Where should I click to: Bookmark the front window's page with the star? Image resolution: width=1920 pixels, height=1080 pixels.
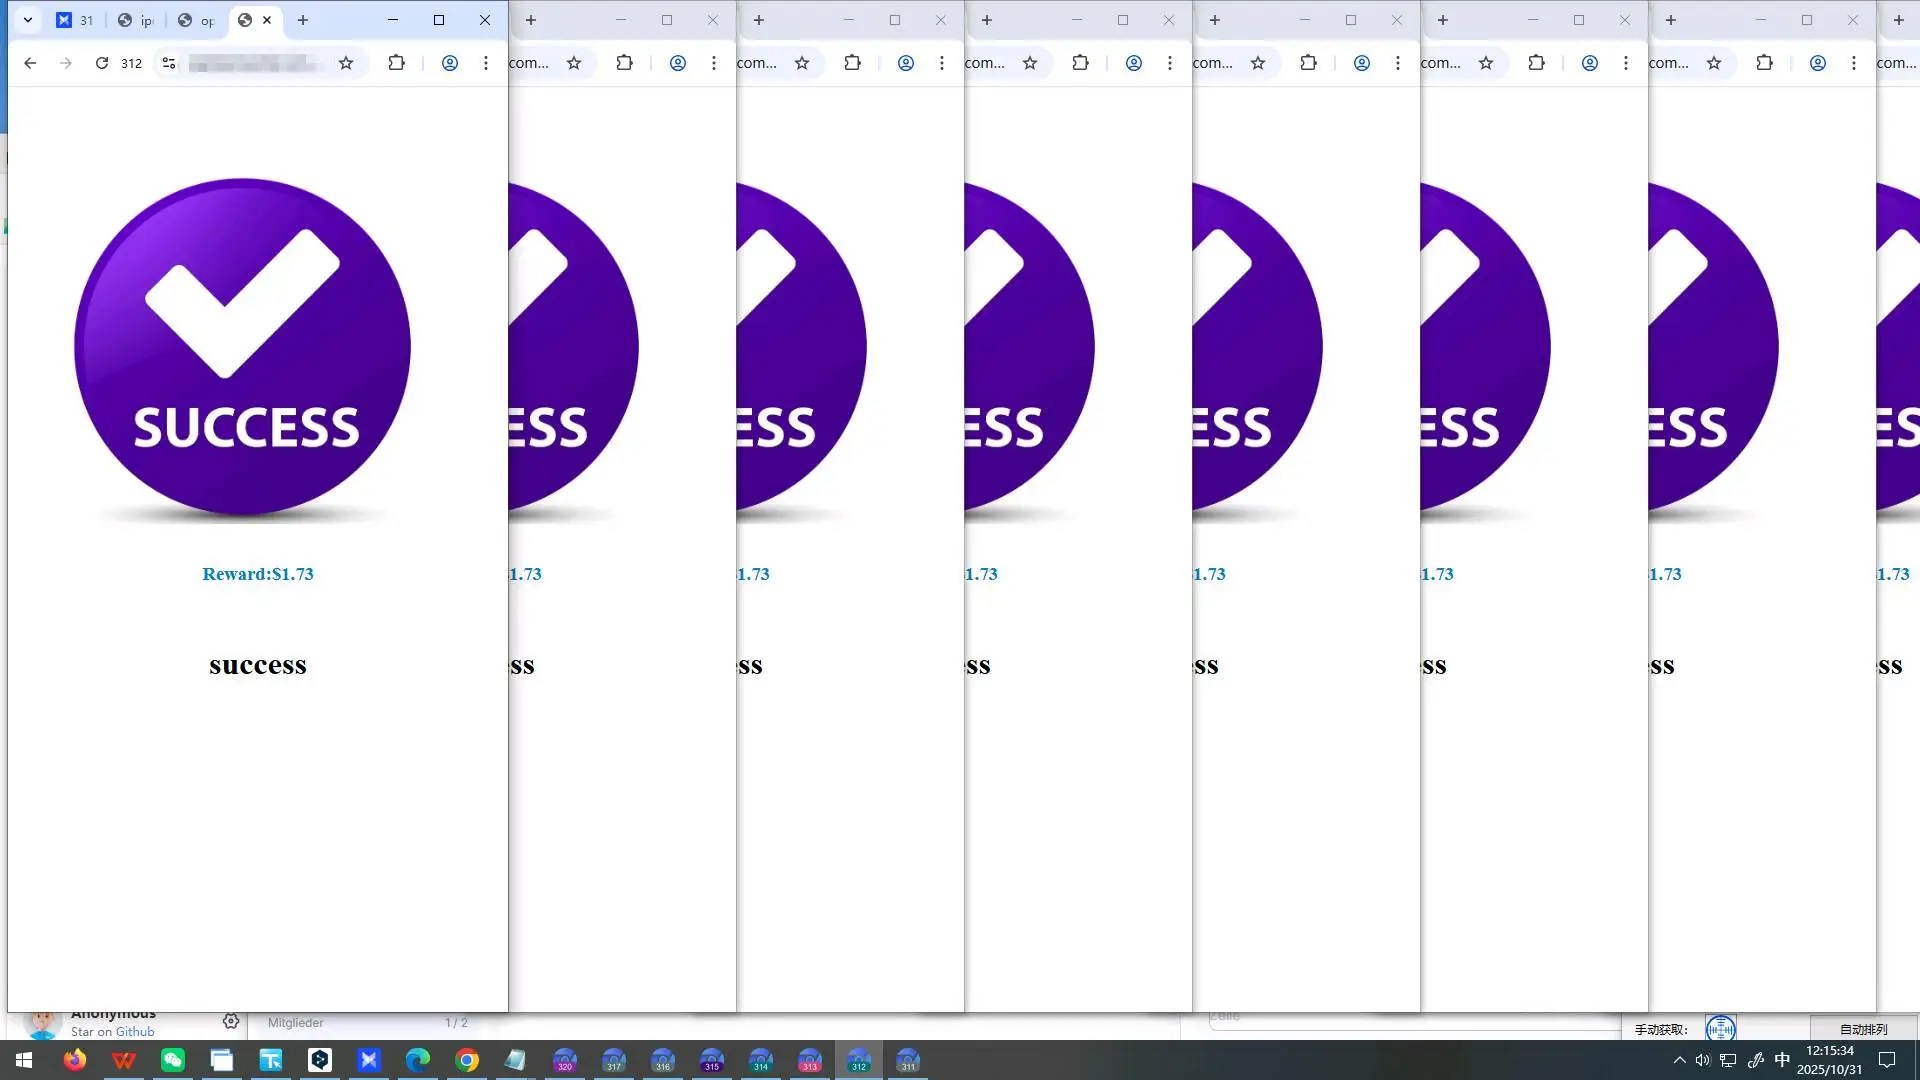346,63
